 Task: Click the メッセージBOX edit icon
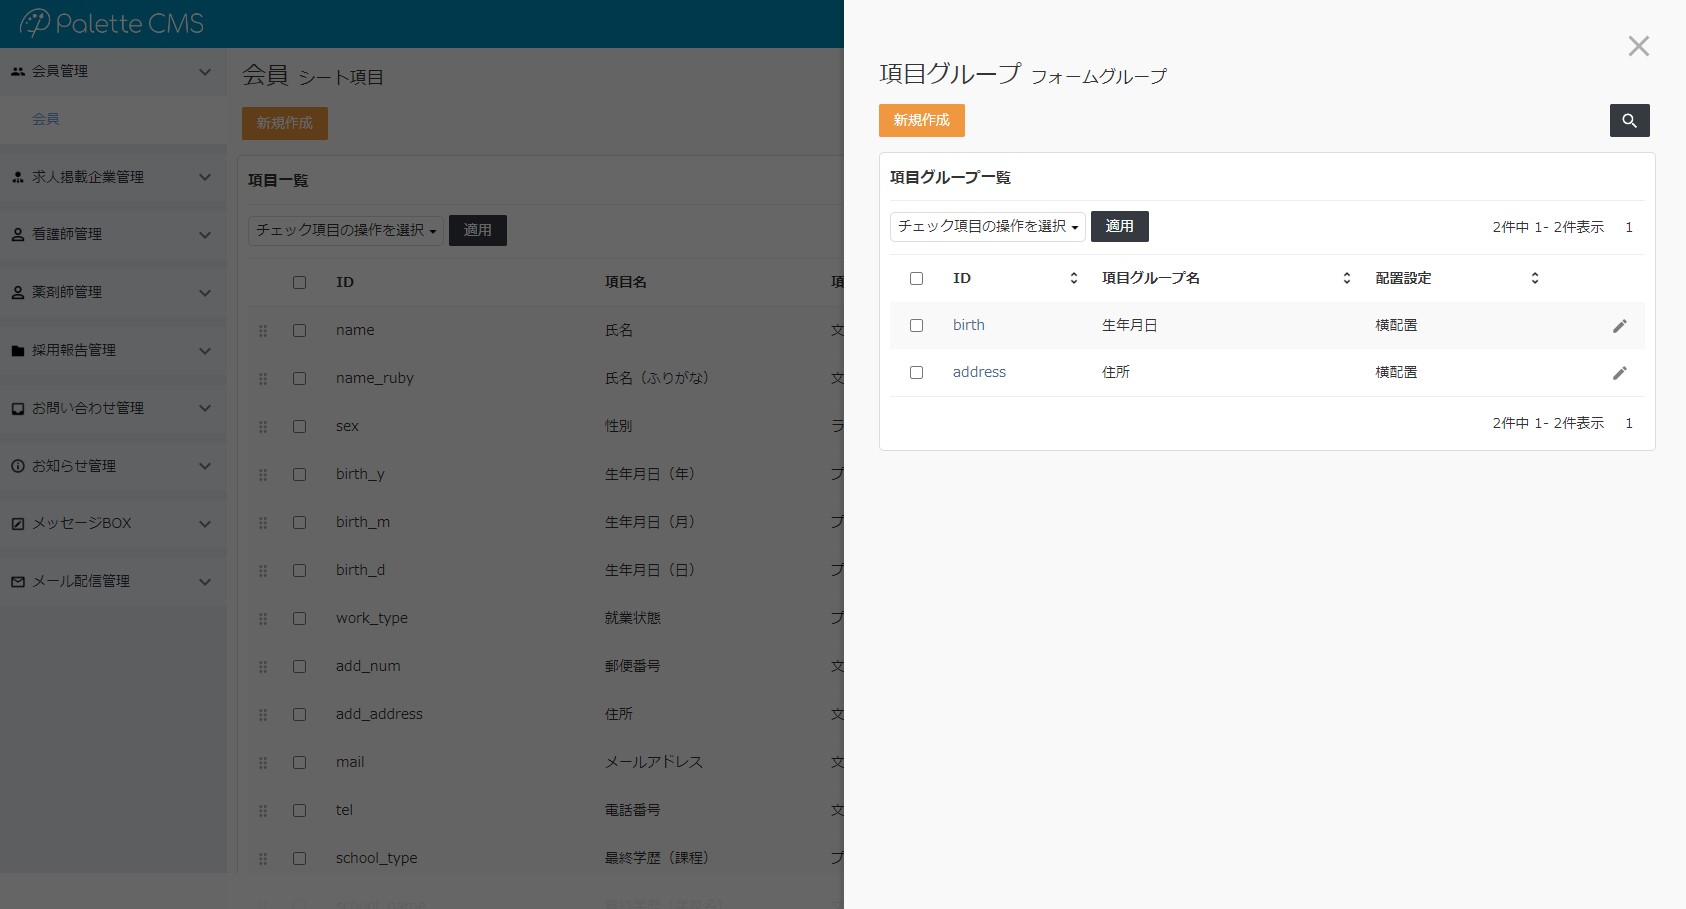point(18,523)
